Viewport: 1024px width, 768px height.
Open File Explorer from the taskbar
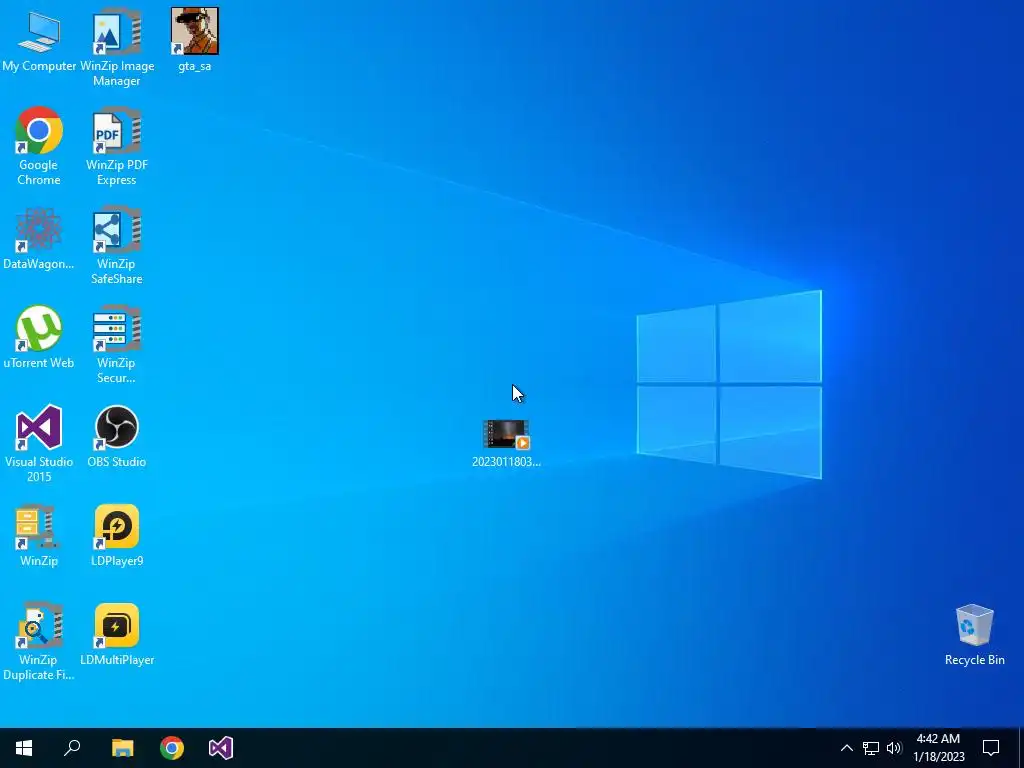(x=122, y=748)
